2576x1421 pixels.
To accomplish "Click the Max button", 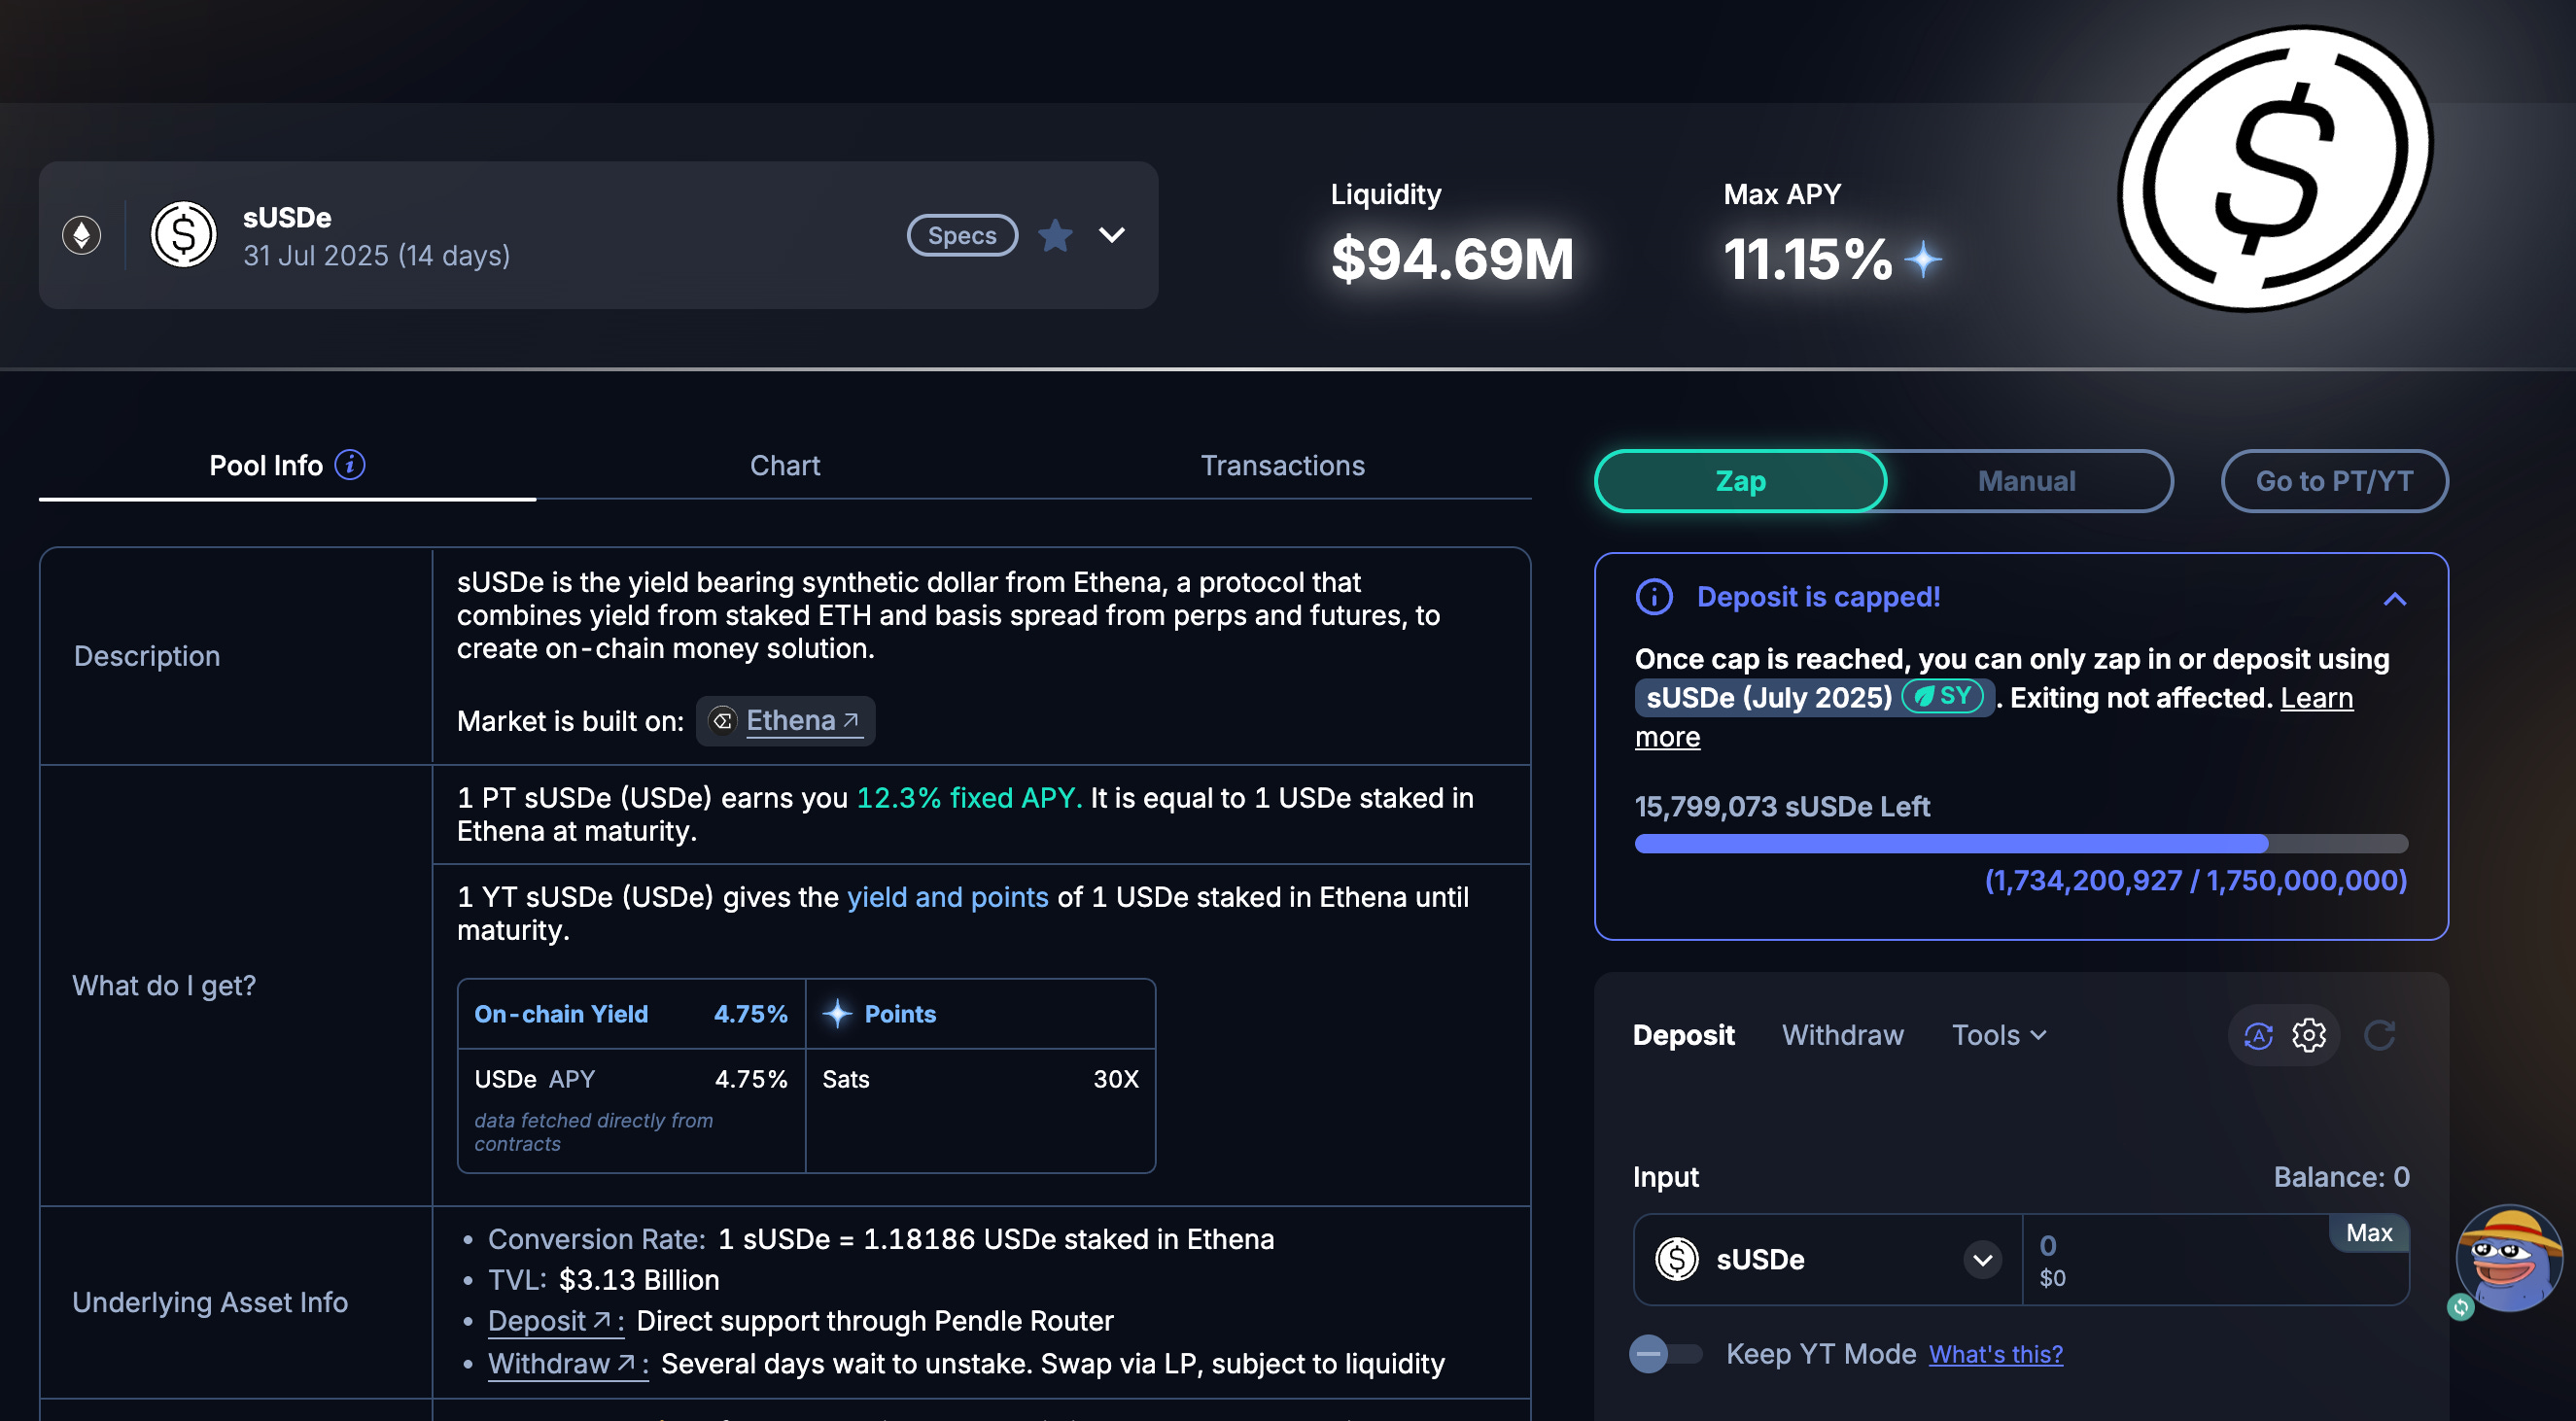I will click(2368, 1233).
